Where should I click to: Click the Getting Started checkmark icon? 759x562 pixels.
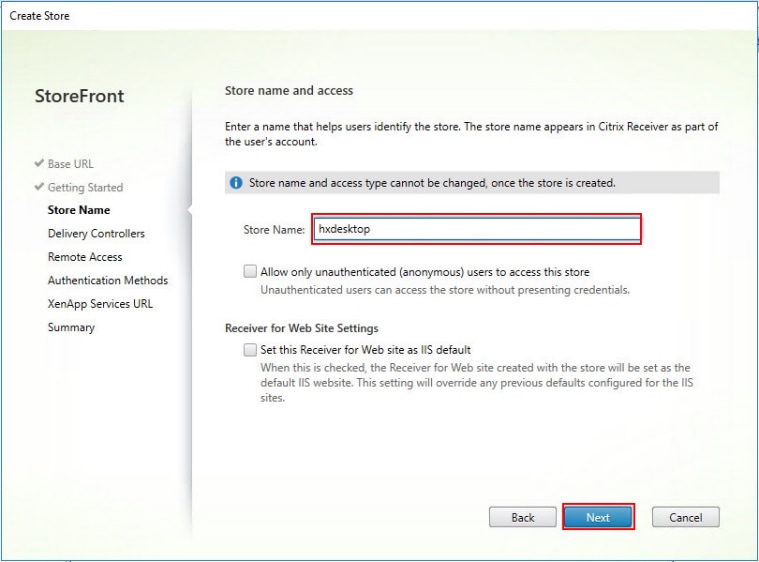[x=39, y=186]
